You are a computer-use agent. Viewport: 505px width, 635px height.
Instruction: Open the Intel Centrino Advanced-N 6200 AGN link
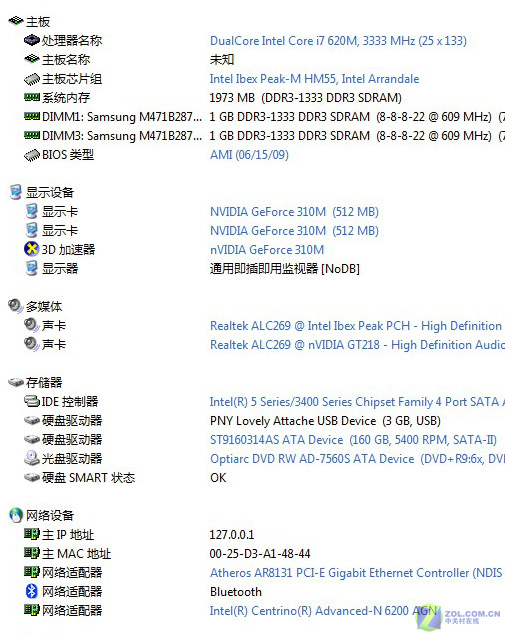pos(323,611)
